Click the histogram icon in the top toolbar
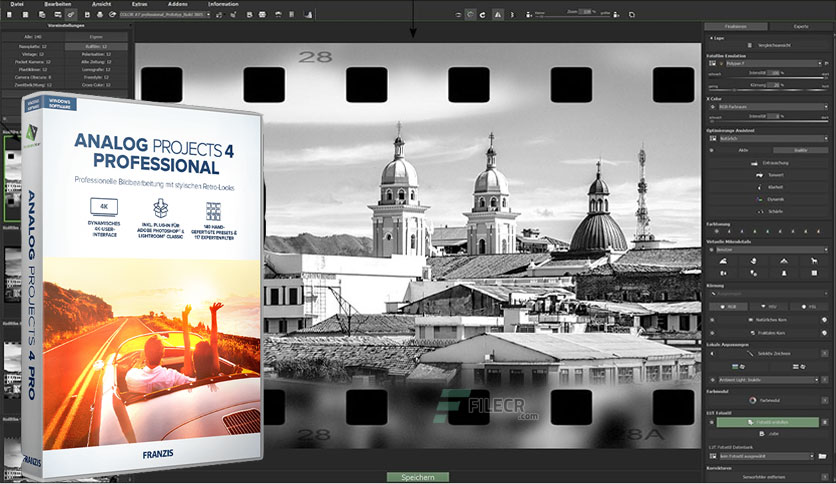Viewport: 836px width, 484px height. (x=308, y=14)
